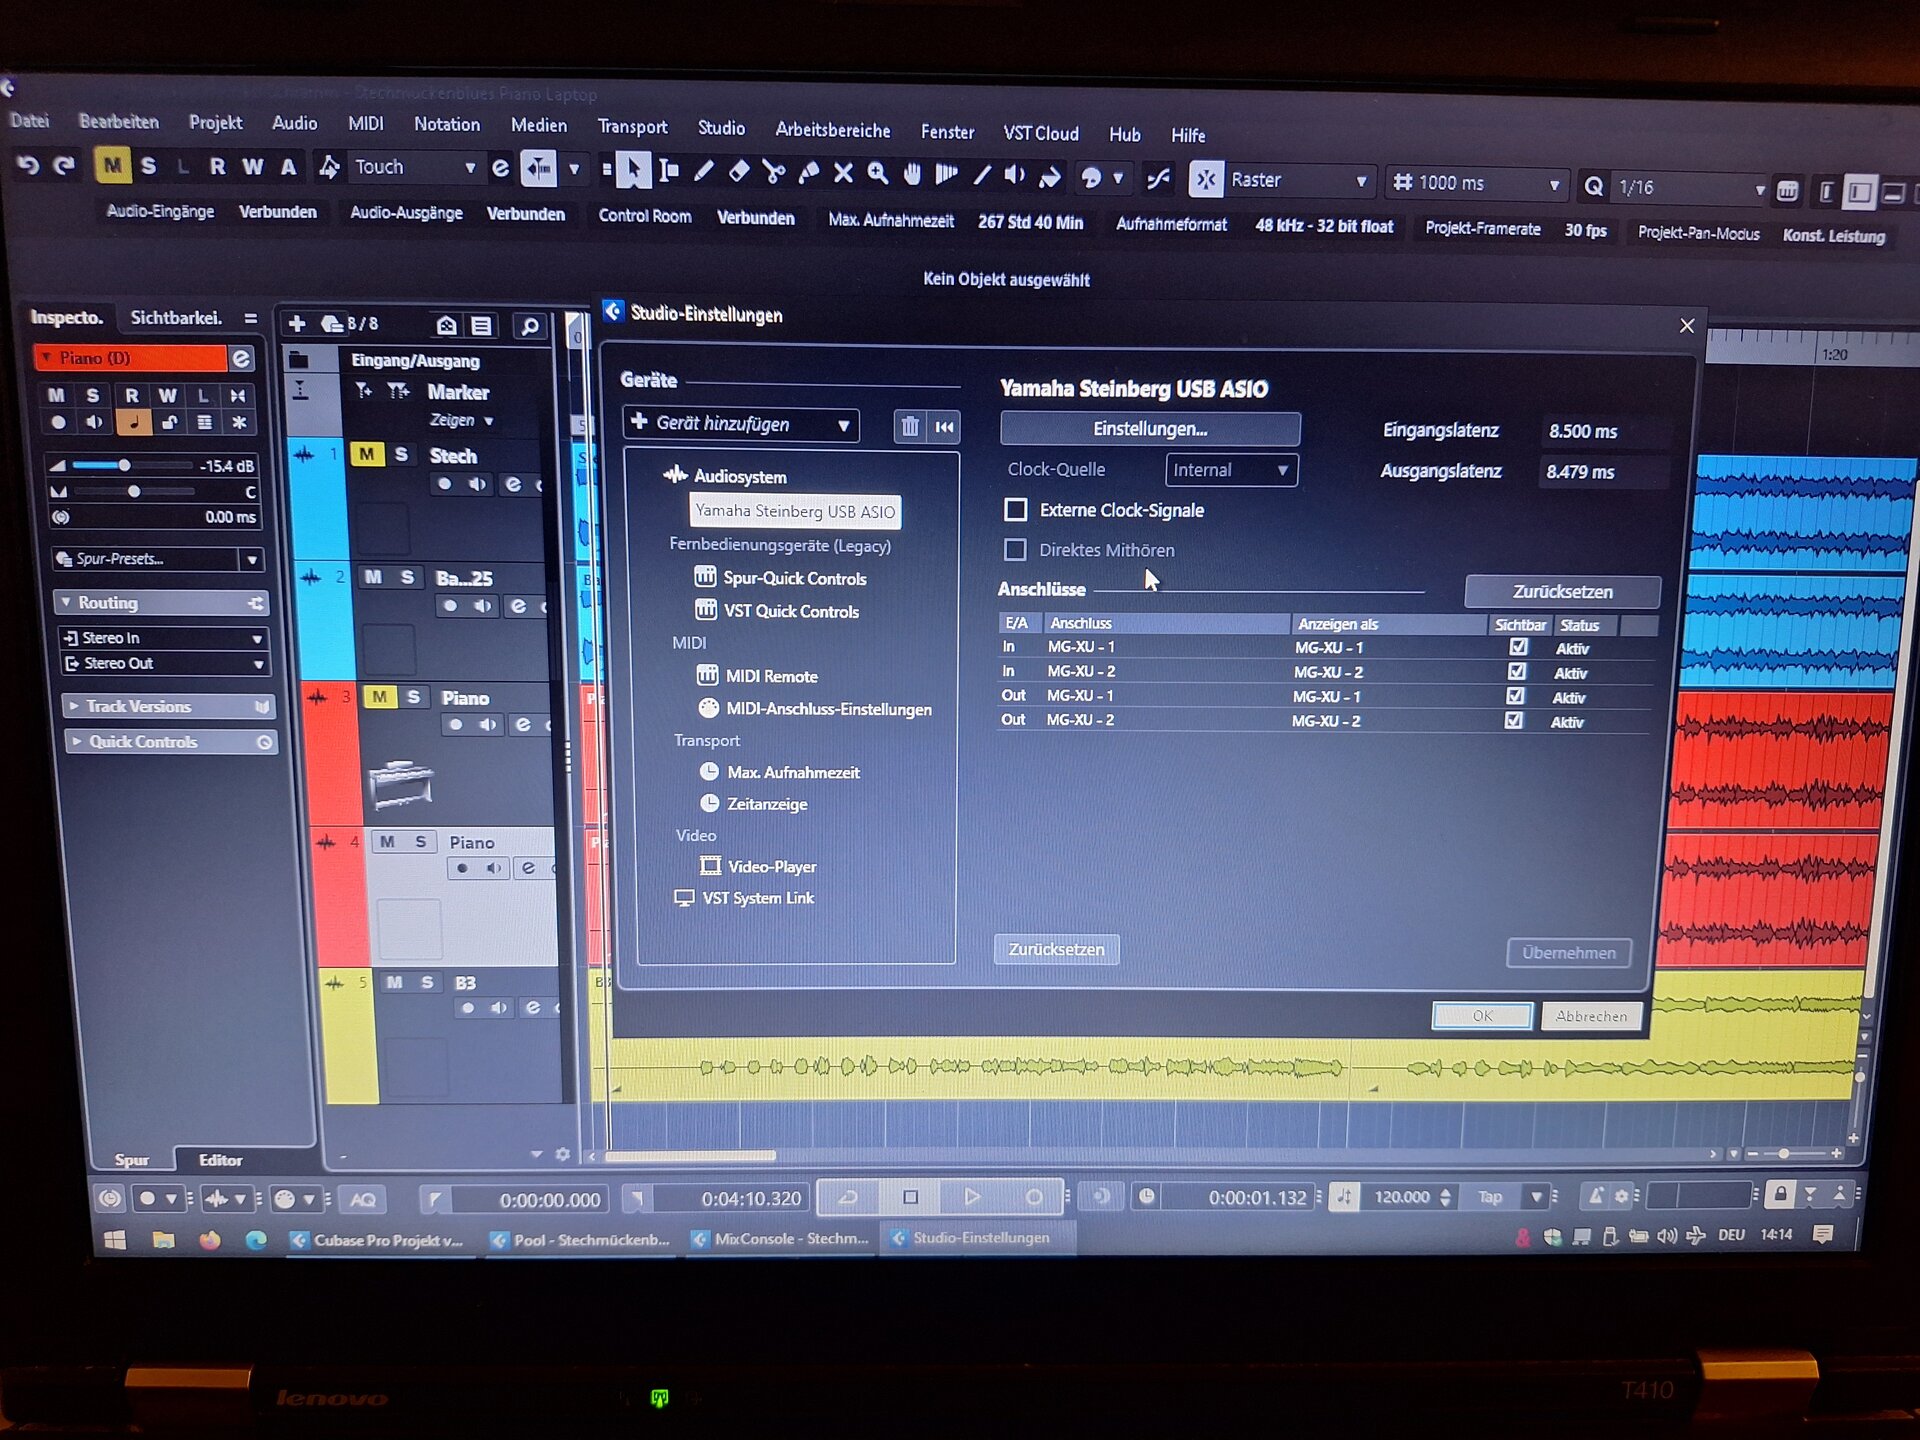This screenshot has width=1920, height=1440.
Task: Toggle Mute on the Stech track
Action: (367, 454)
